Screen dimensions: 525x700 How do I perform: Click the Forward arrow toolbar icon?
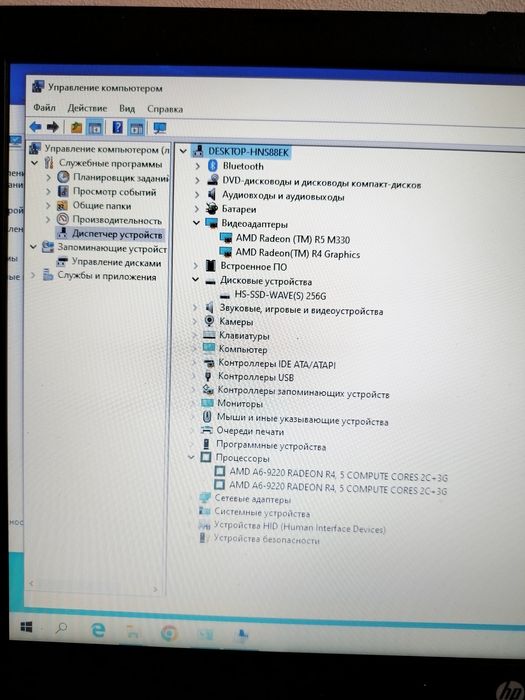click(x=53, y=127)
